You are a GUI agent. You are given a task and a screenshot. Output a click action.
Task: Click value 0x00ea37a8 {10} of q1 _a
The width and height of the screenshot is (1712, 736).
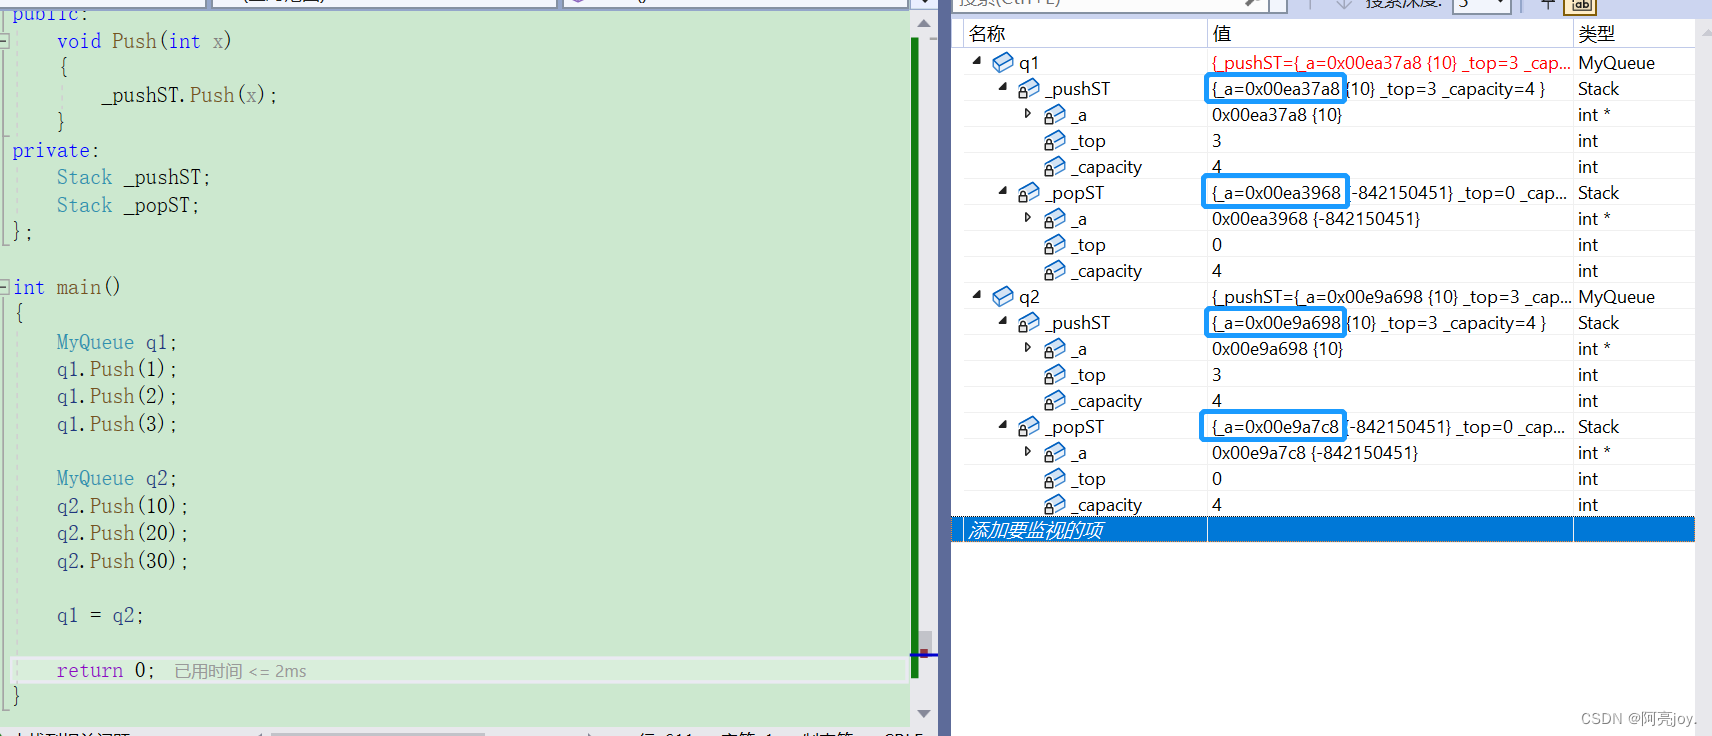1277,115
